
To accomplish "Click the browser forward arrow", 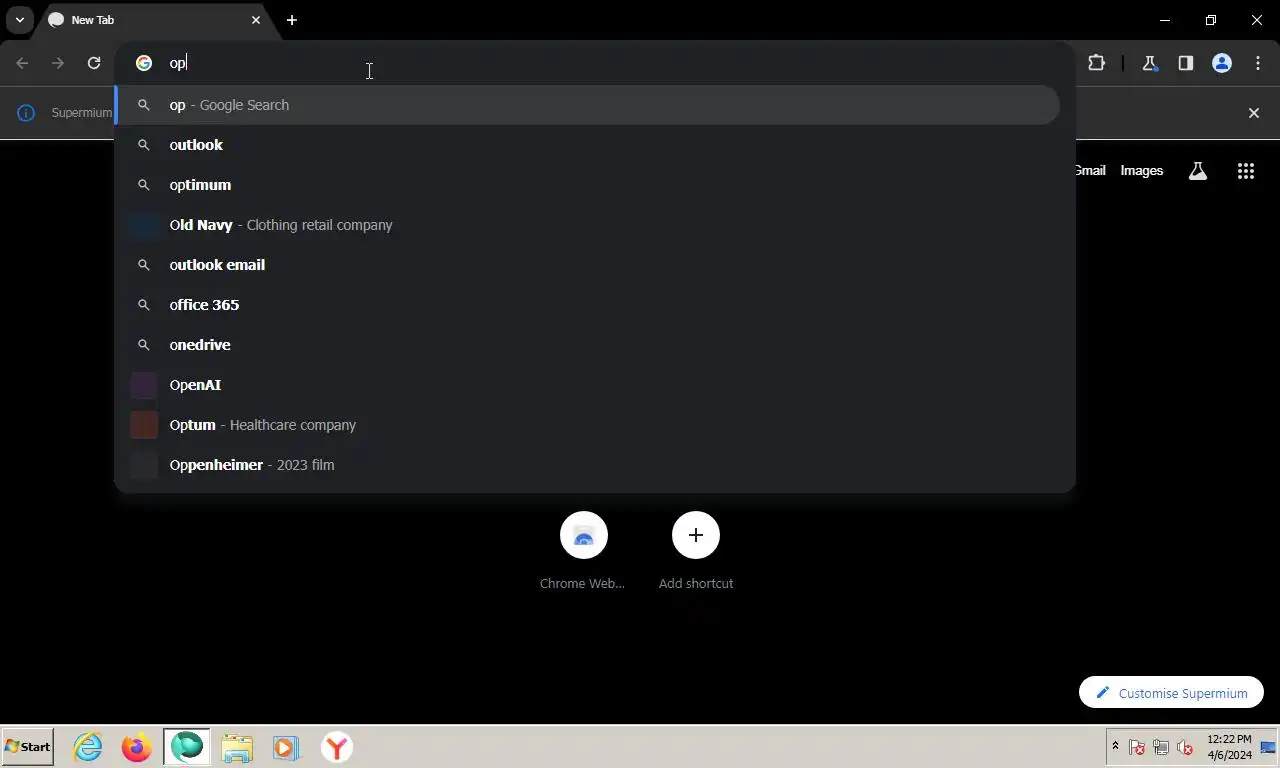I will [58, 63].
